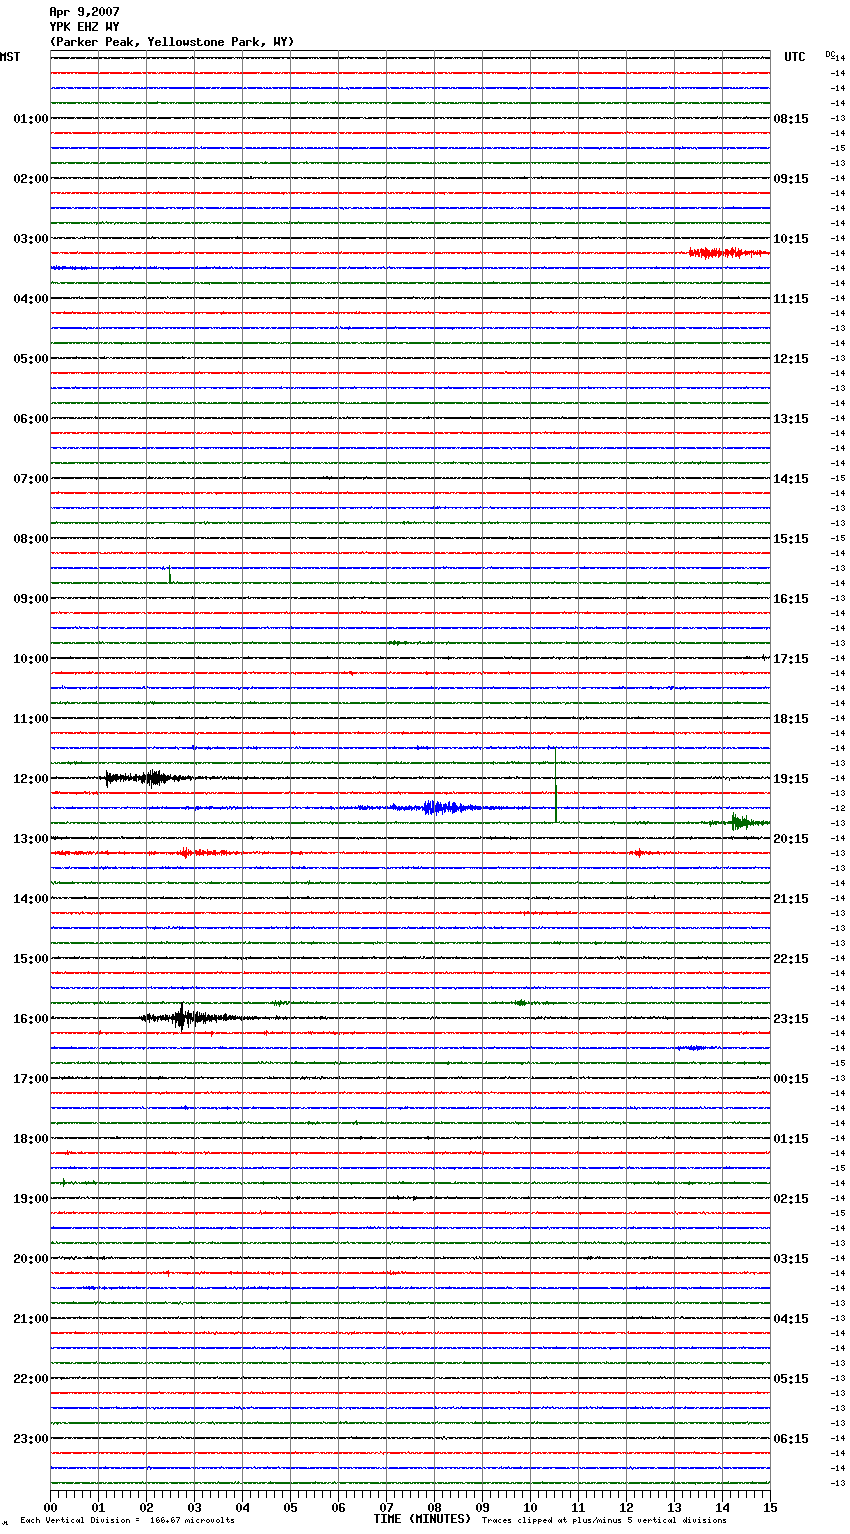This screenshot has height=1534, width=850.
Task: Select the '01:00' MST row label
Action: pyautogui.click(x=31, y=119)
